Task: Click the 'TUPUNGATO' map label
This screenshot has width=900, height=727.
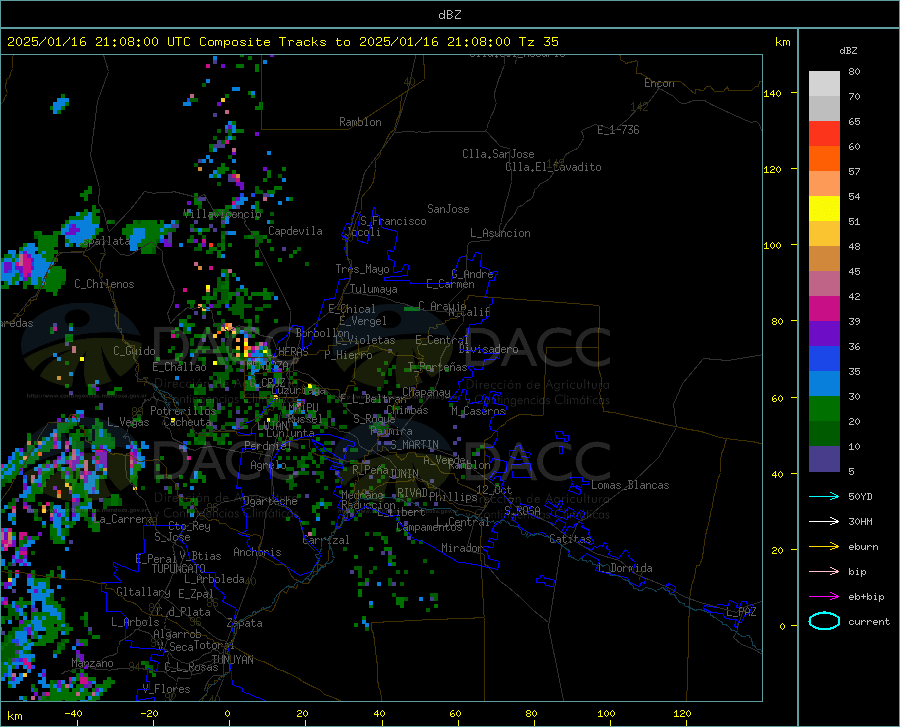Action: point(179,569)
